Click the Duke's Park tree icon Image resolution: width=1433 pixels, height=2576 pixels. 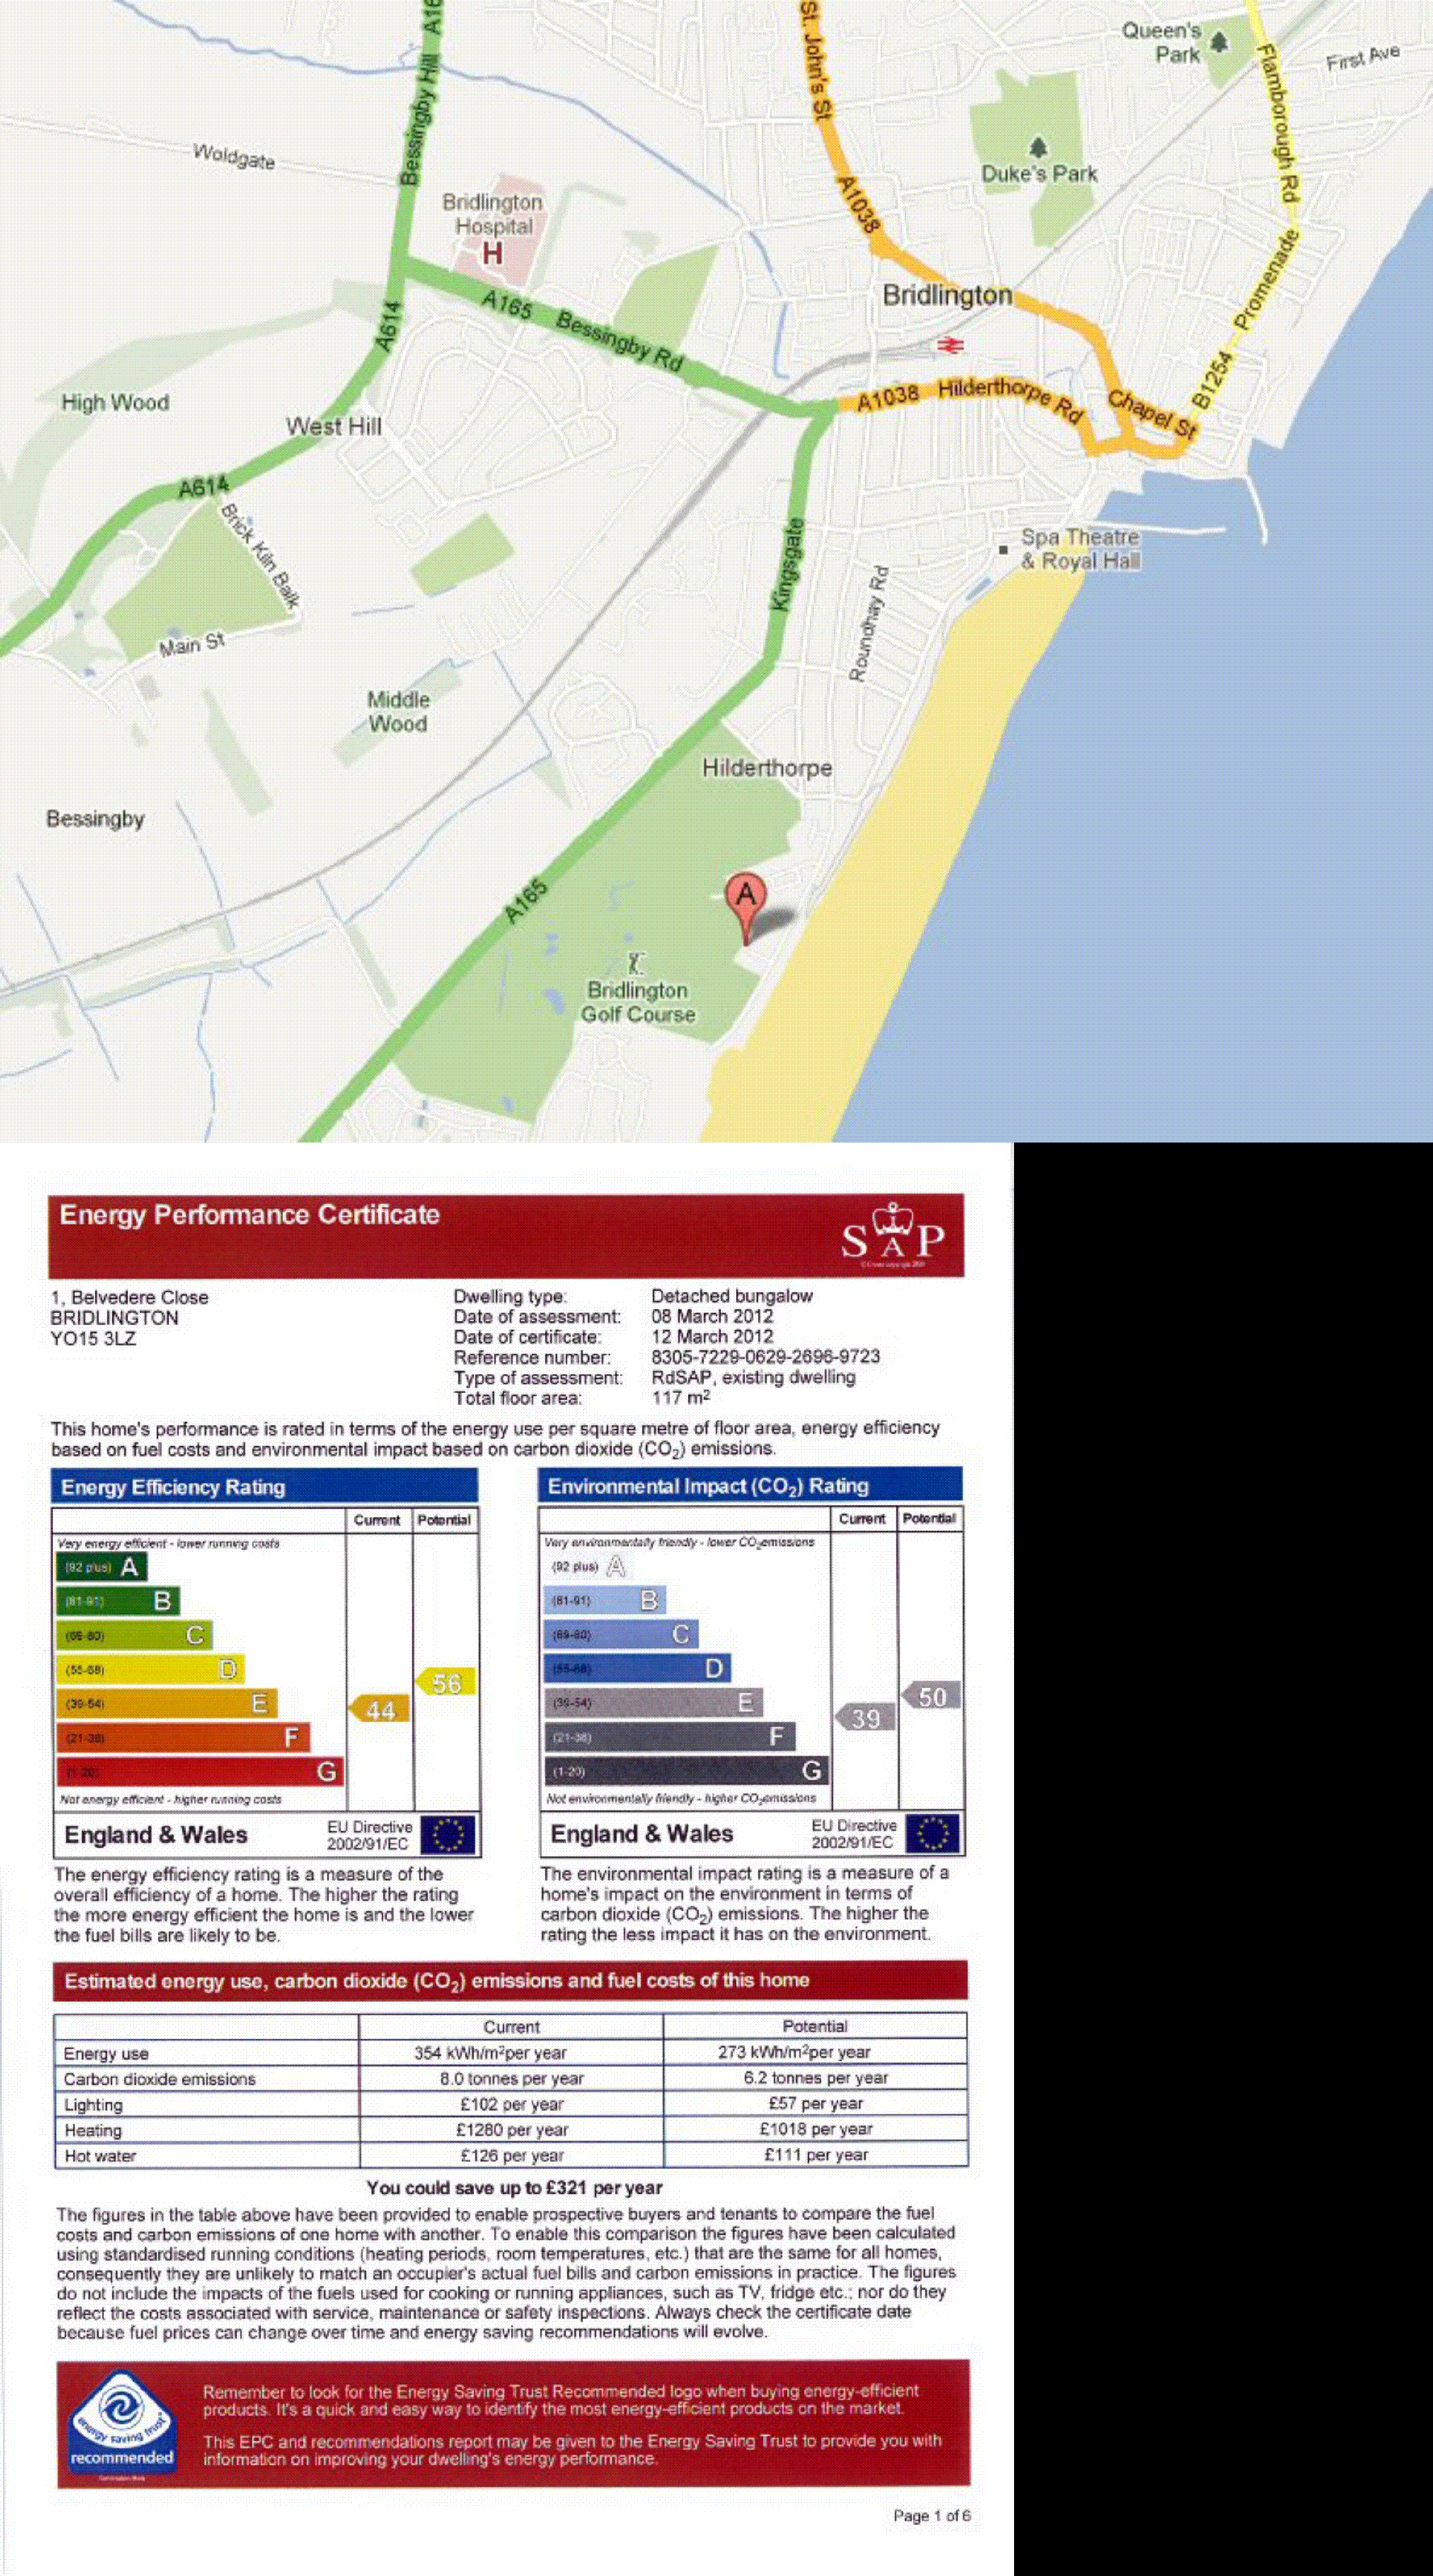[x=1039, y=148]
